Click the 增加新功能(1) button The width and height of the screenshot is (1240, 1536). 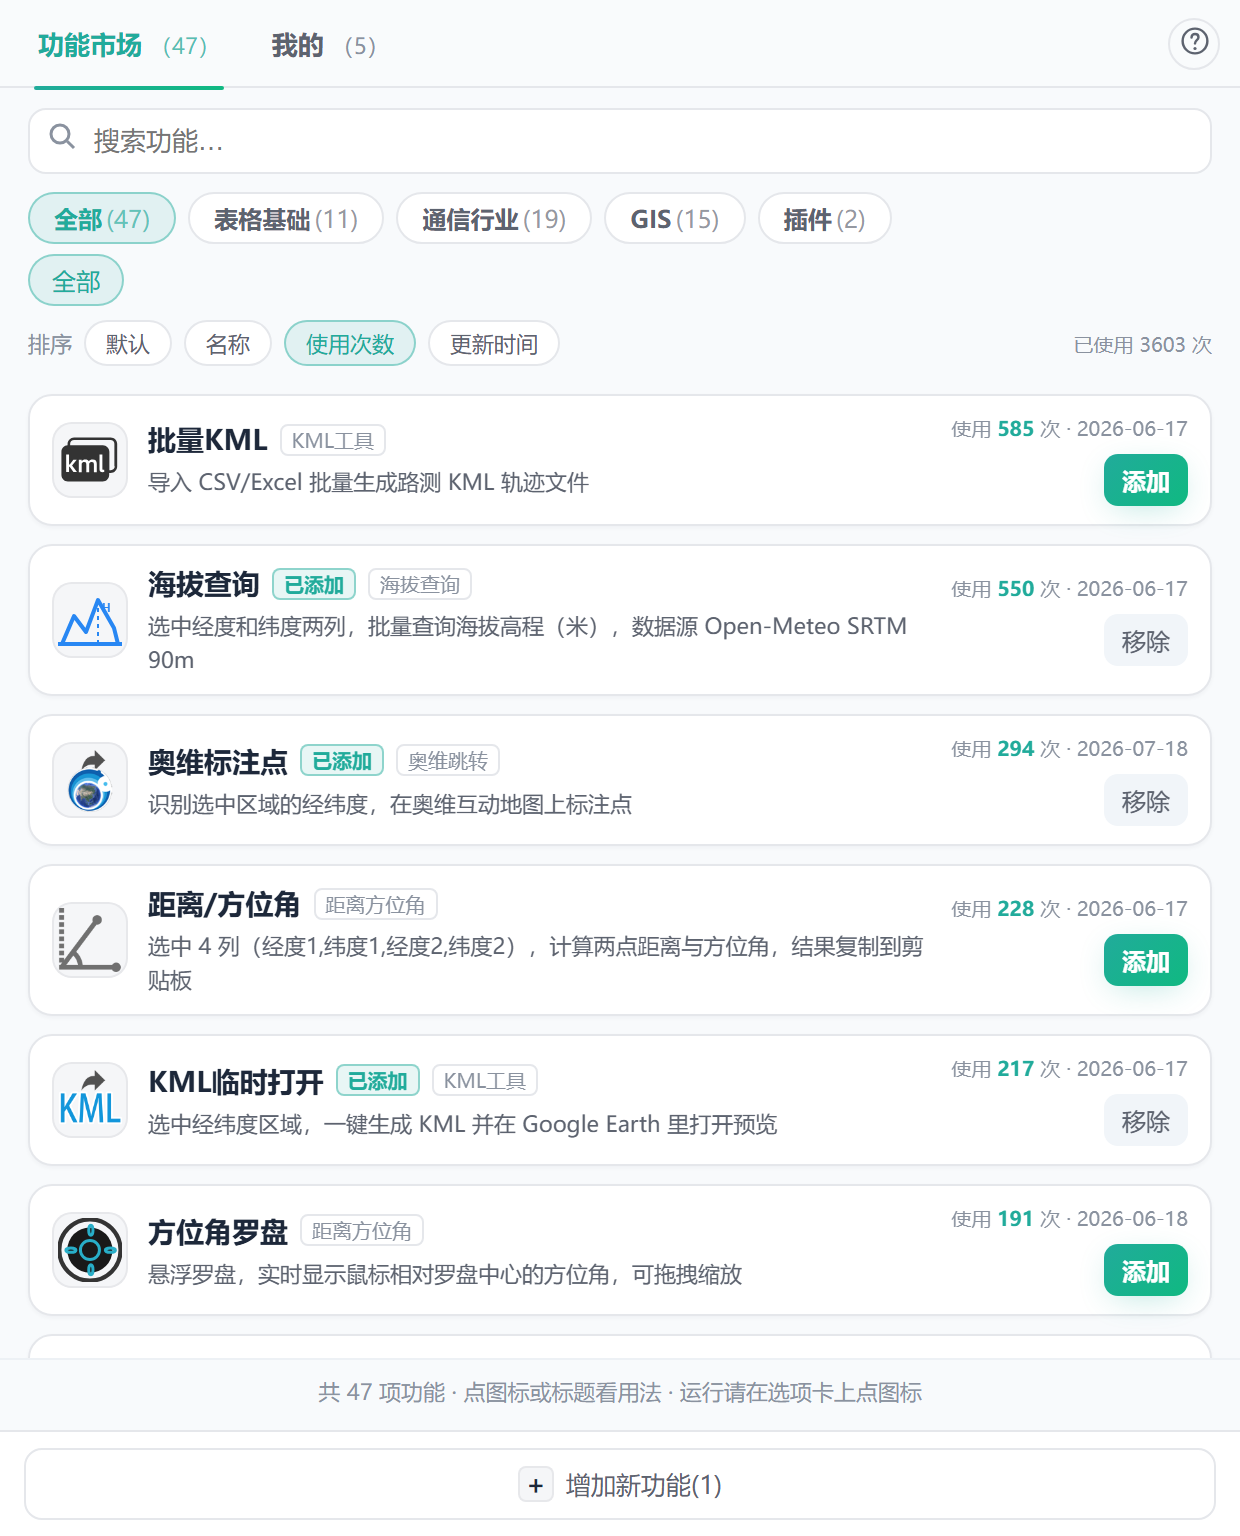[620, 1485]
